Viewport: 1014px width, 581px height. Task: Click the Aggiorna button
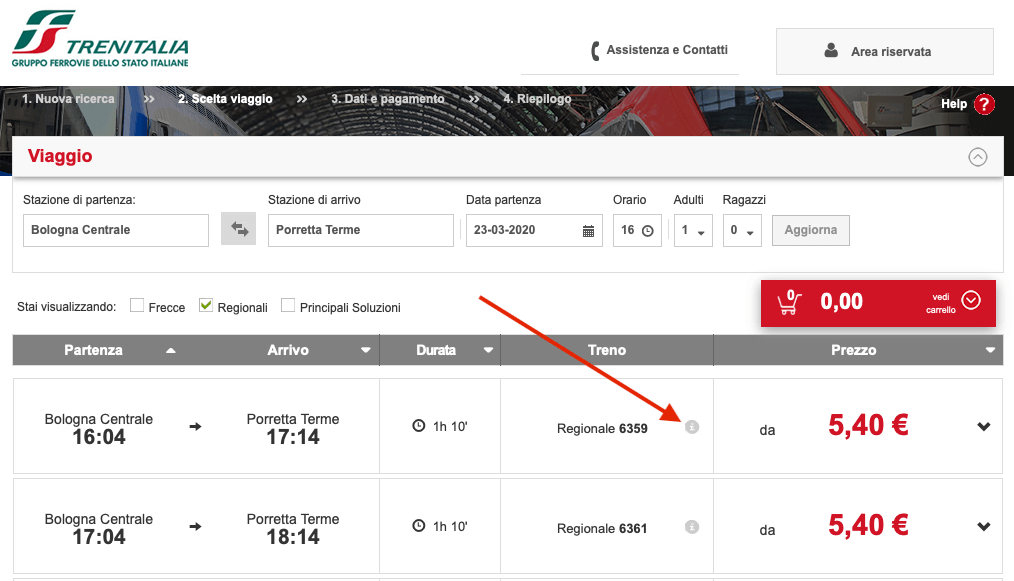coord(811,230)
